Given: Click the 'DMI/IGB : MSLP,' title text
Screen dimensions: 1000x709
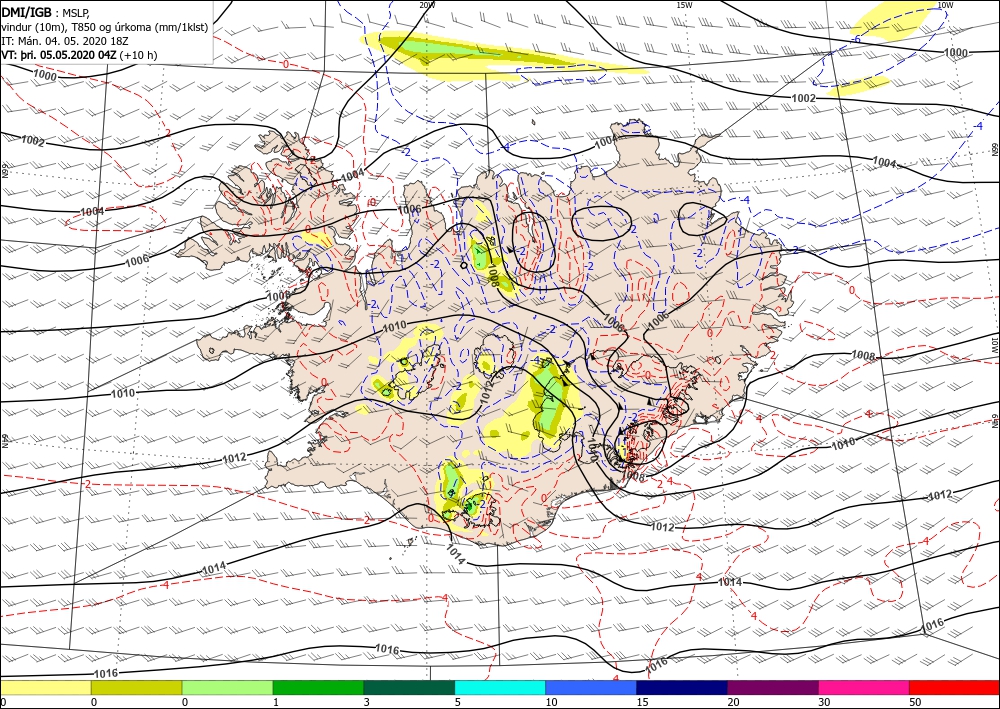Looking at the screenshot, I should (x=45, y=13).
